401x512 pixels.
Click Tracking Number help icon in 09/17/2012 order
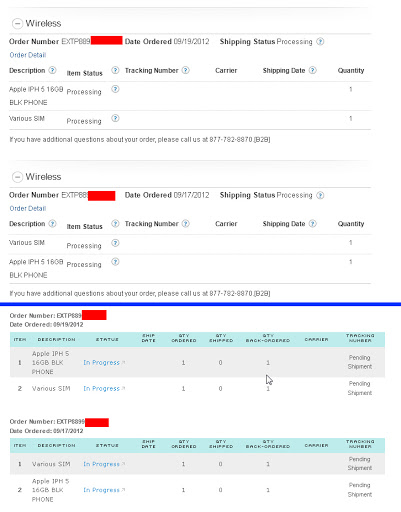(186, 224)
